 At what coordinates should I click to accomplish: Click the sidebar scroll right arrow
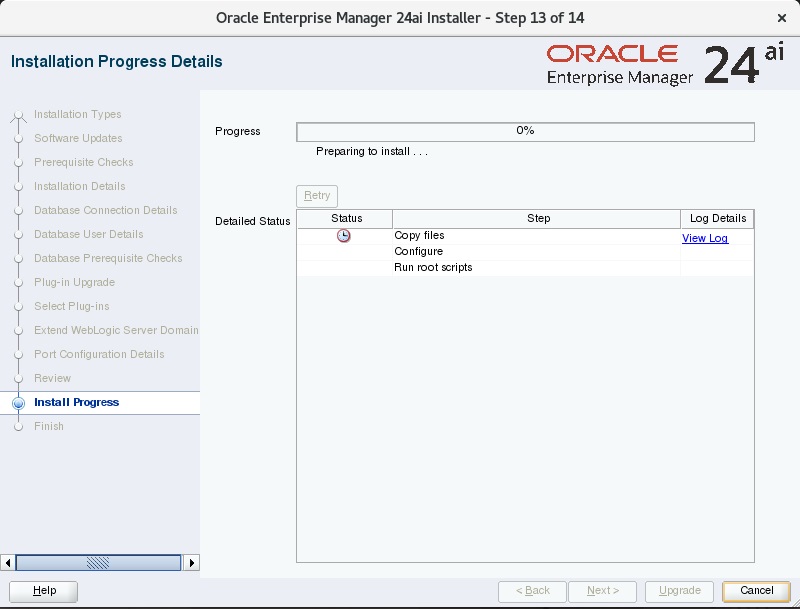point(191,563)
